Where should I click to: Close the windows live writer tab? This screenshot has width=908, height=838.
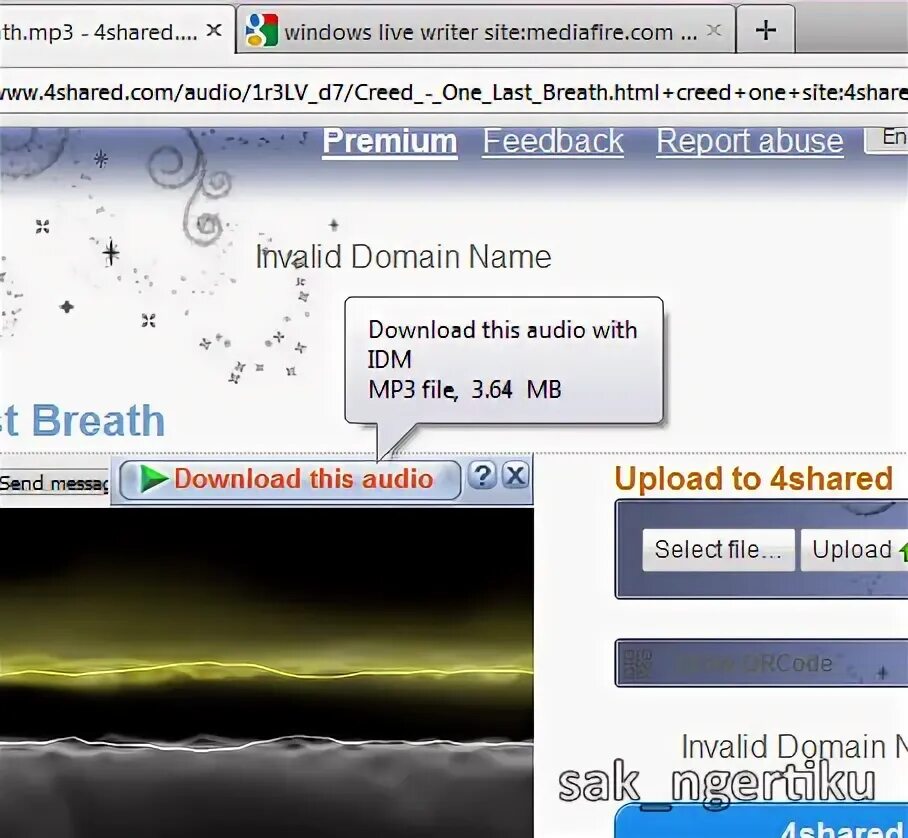pyautogui.click(x=715, y=30)
